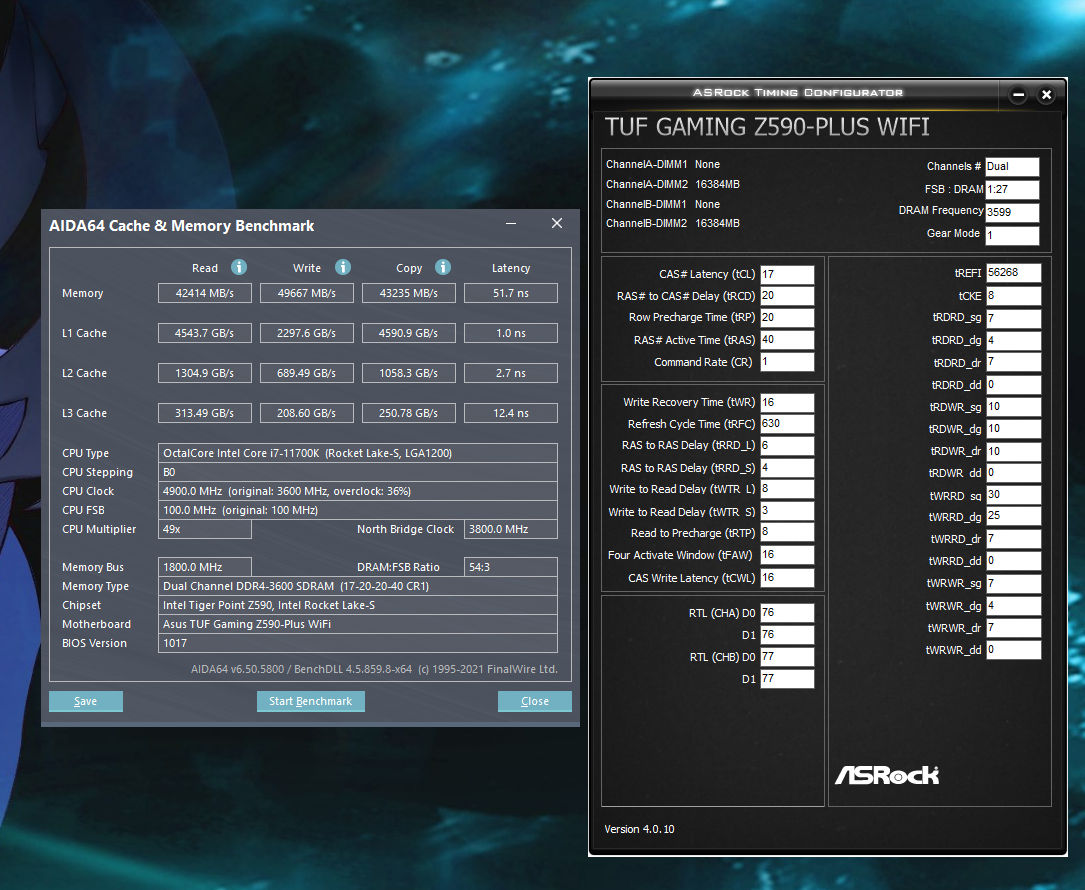Click the Motherboard Asus TUF Gaming field
The image size is (1085, 890).
click(x=358, y=624)
